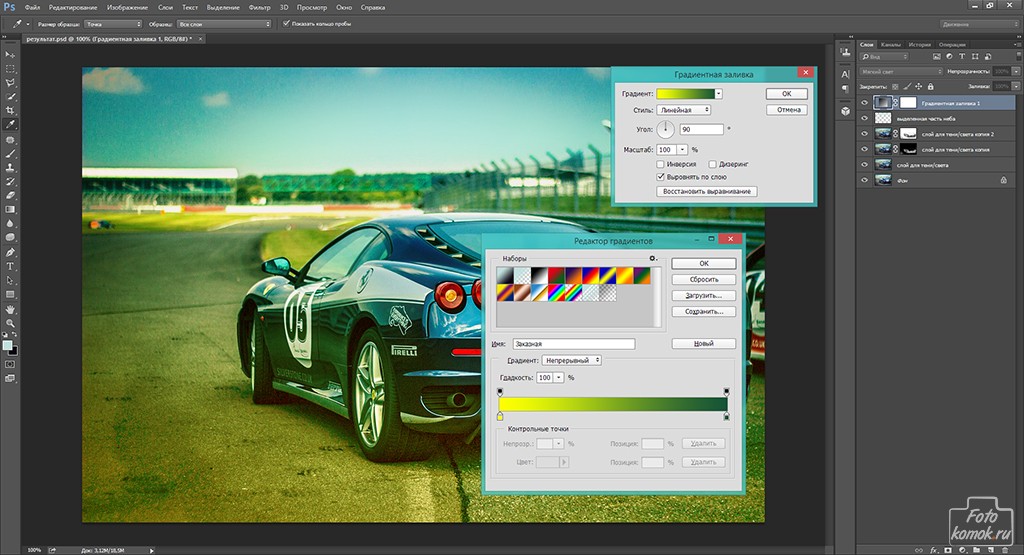Choose the Zoom magnifier tool
Screen dimensions: 1024x555
(x=11, y=323)
